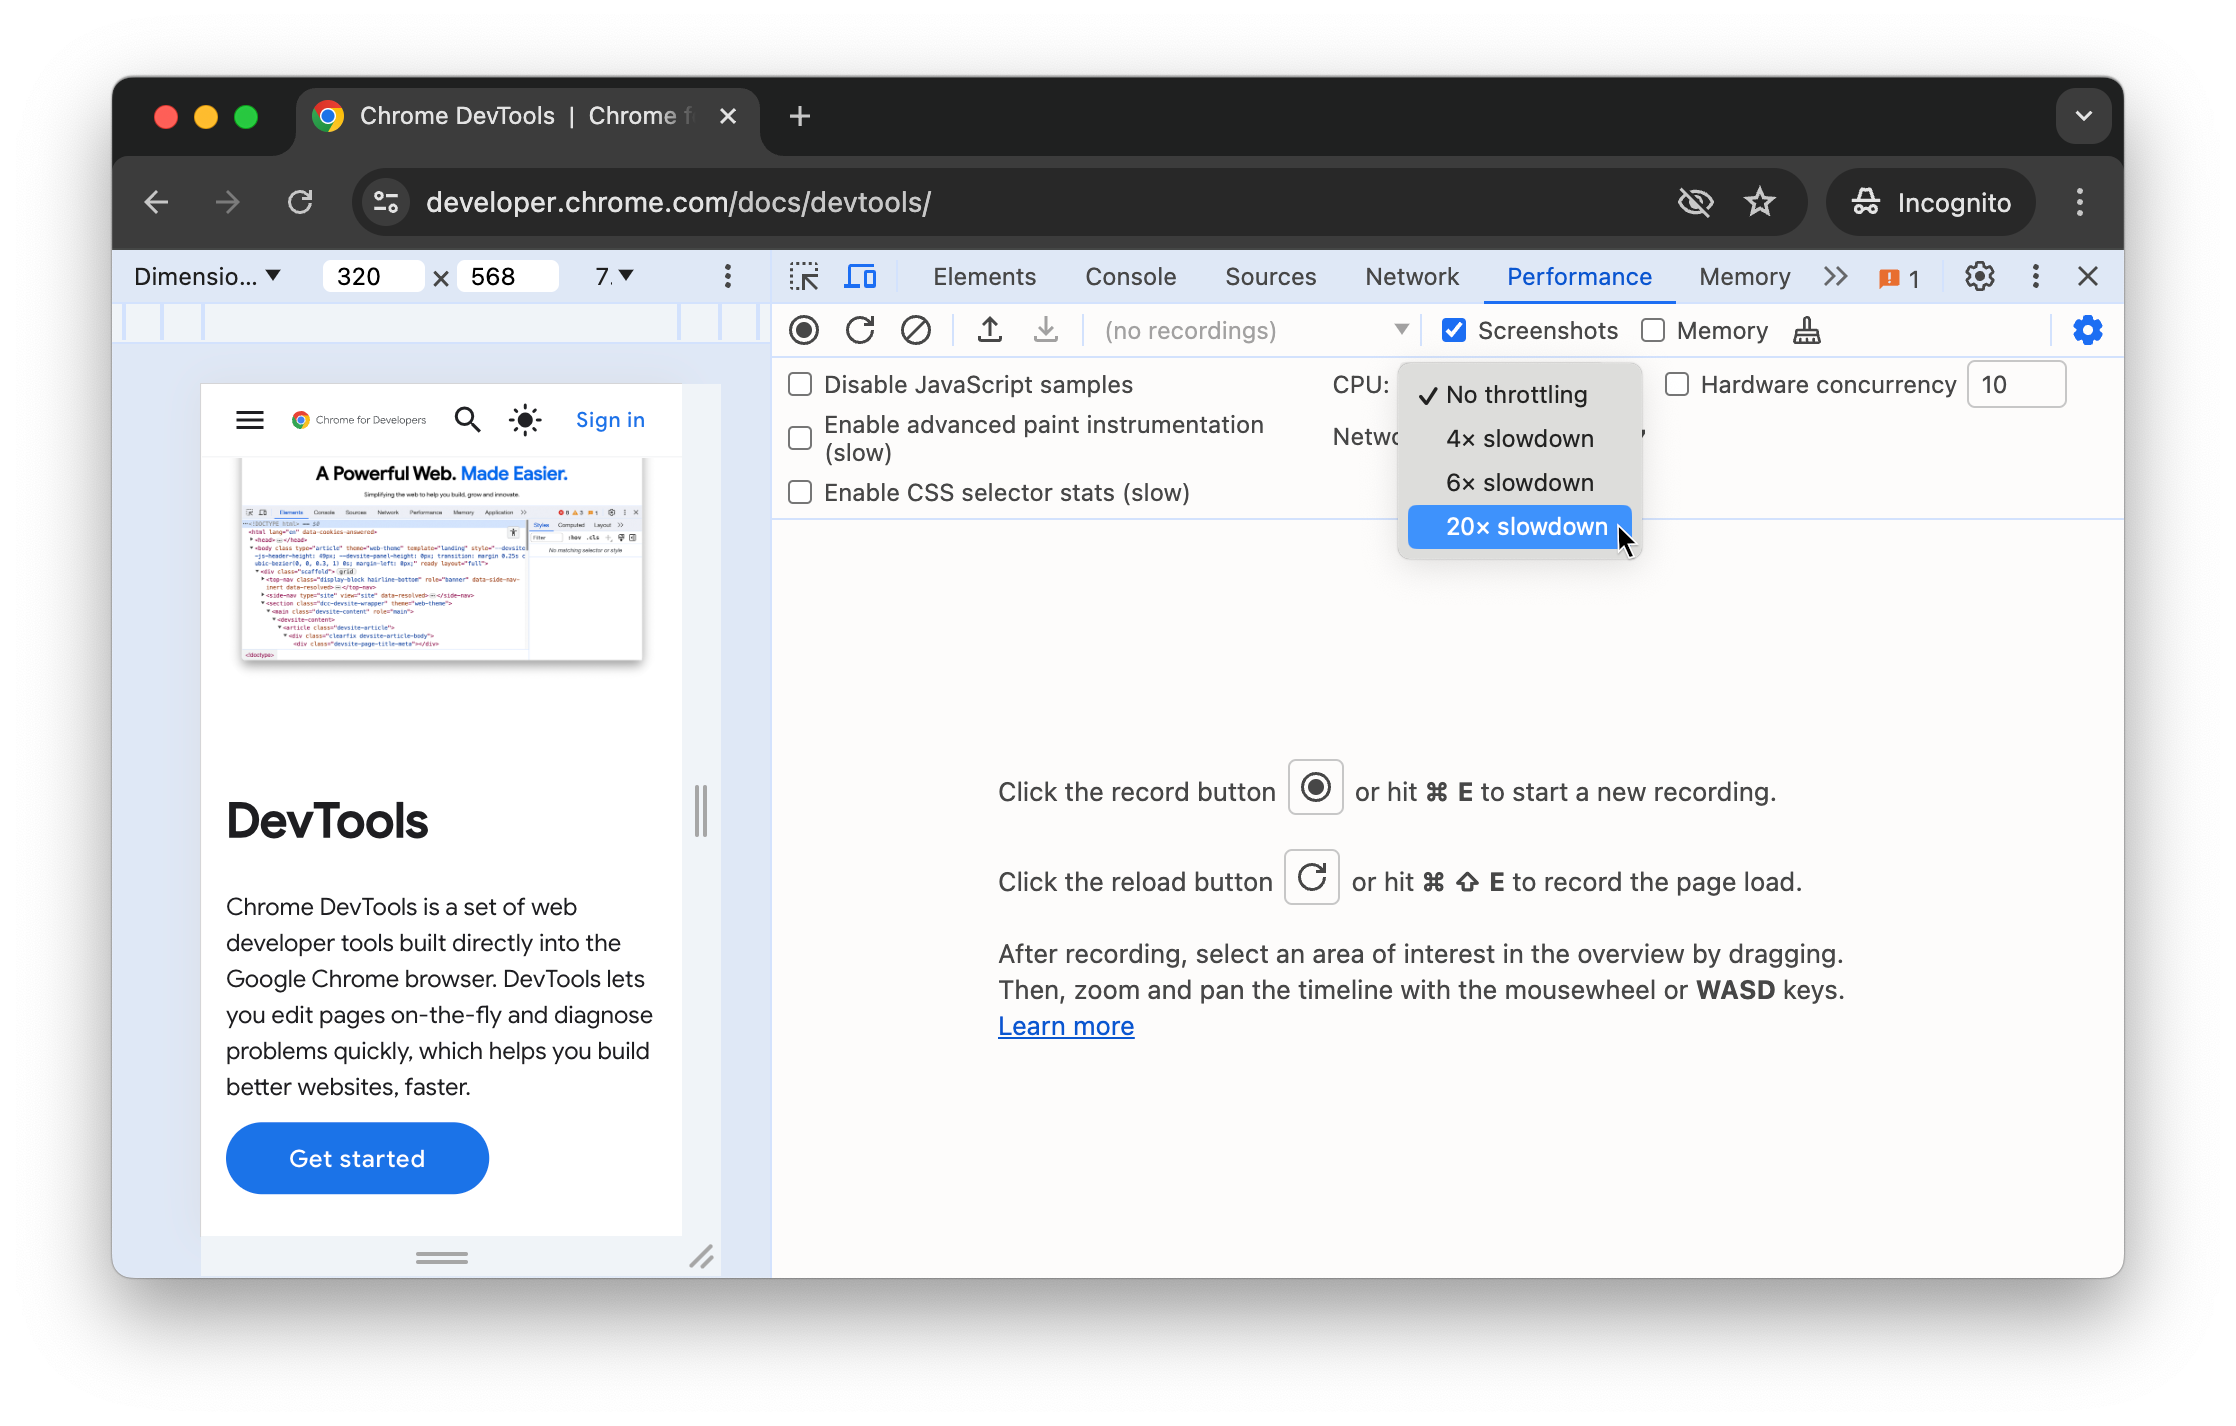This screenshot has width=2236, height=1426.
Task: Click the upload/import recording icon
Action: click(986, 331)
